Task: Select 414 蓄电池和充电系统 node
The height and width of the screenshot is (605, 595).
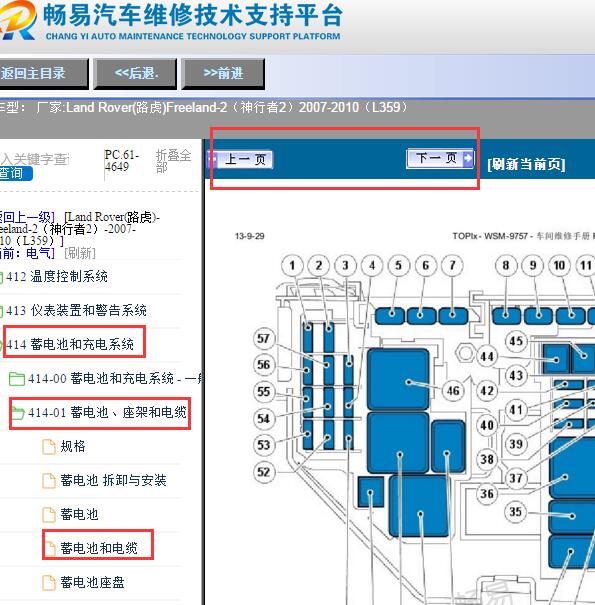Action: (x=70, y=344)
